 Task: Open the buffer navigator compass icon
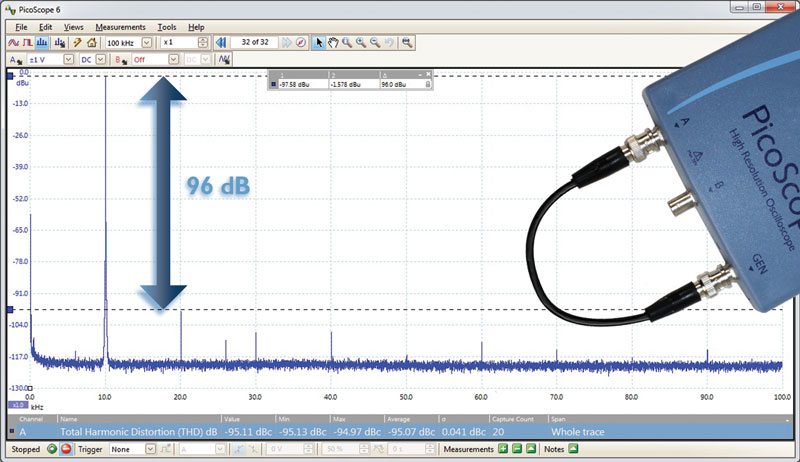pyautogui.click(x=300, y=43)
